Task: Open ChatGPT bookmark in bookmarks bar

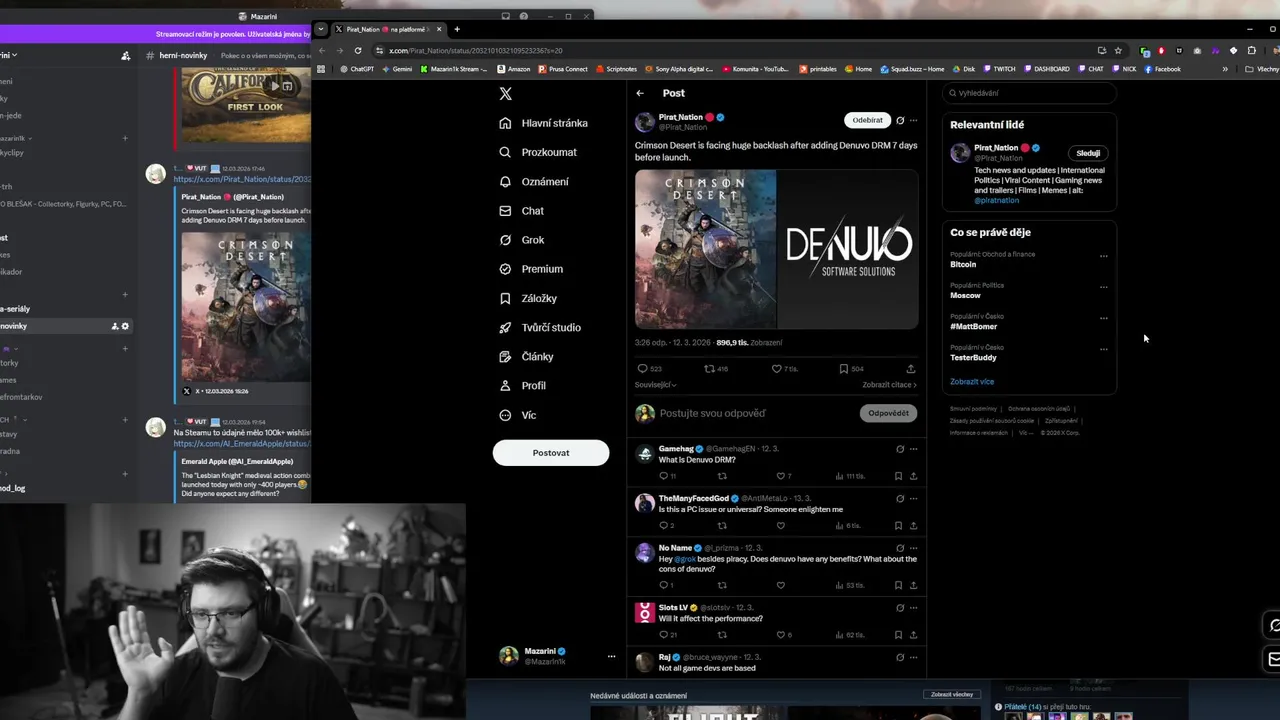Action: [355, 69]
